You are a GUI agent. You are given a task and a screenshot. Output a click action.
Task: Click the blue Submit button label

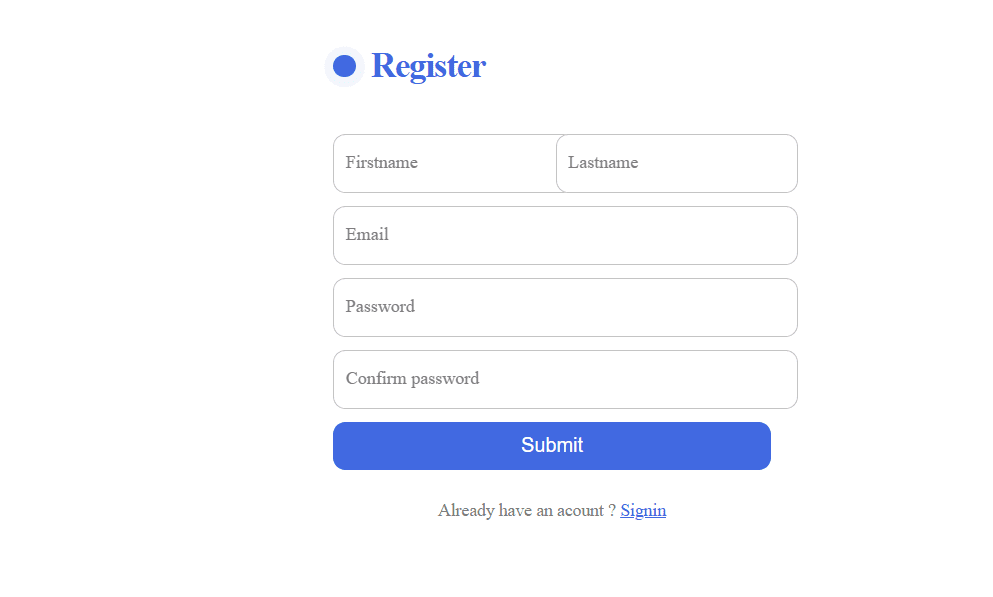[552, 445]
